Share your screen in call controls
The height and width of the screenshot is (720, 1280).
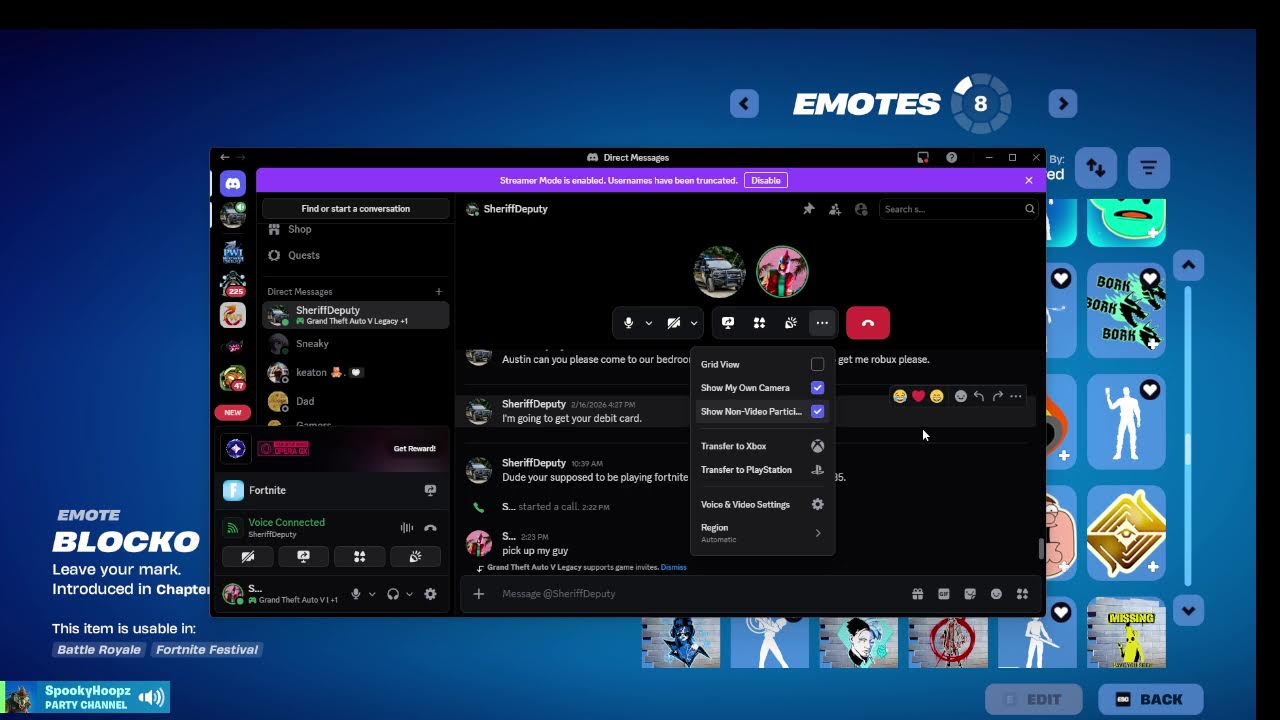coord(728,323)
